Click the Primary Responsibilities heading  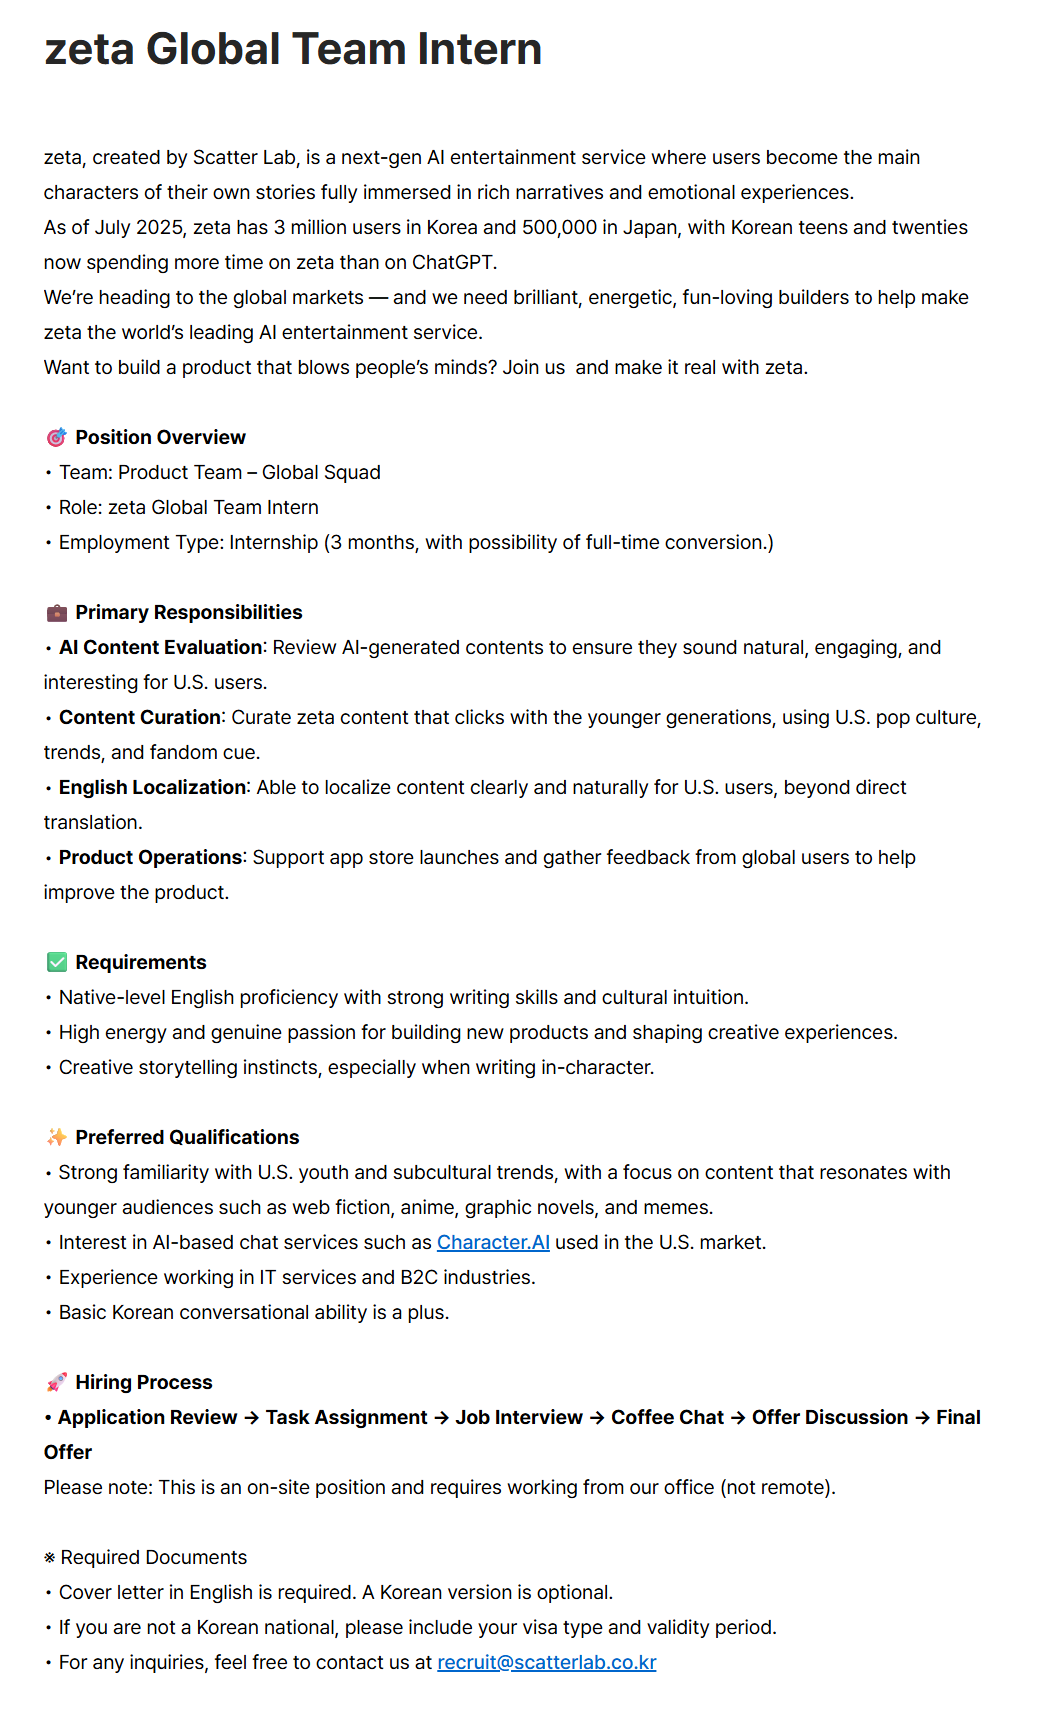point(189,613)
